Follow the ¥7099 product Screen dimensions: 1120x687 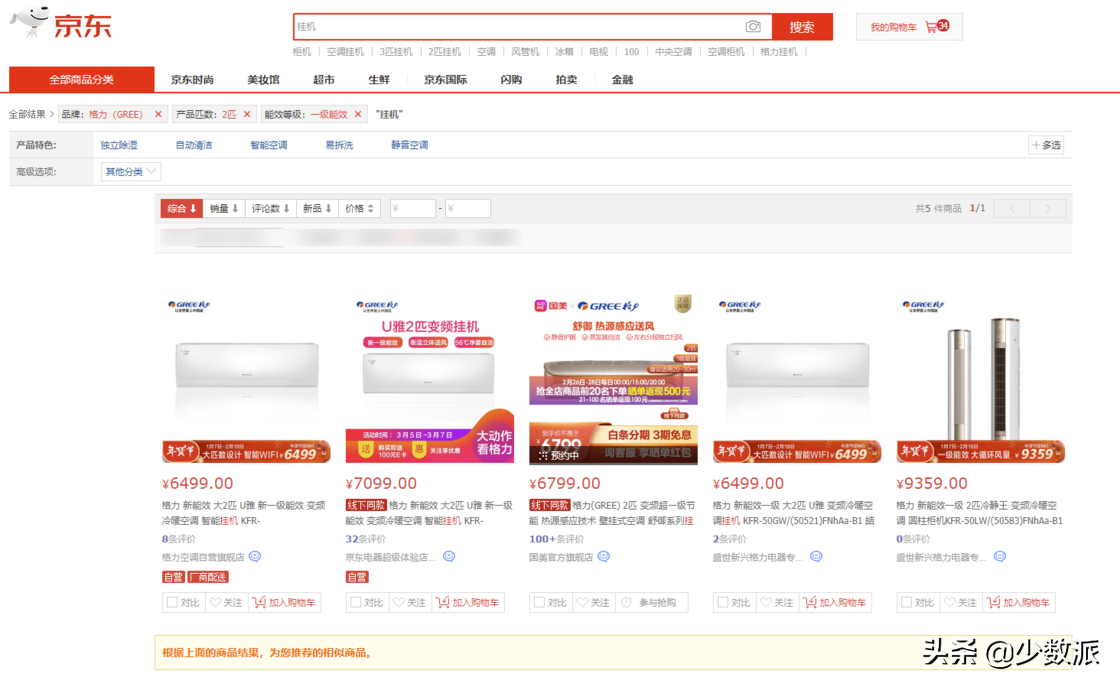[x=410, y=603]
